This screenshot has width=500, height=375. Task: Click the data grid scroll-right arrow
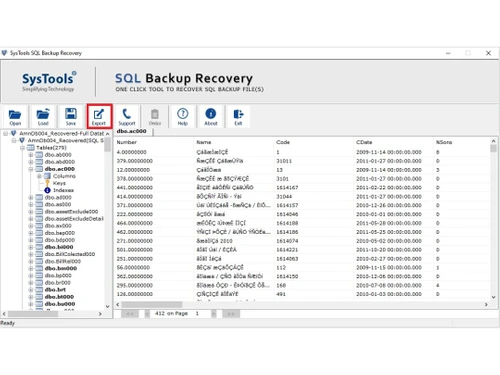point(486,305)
